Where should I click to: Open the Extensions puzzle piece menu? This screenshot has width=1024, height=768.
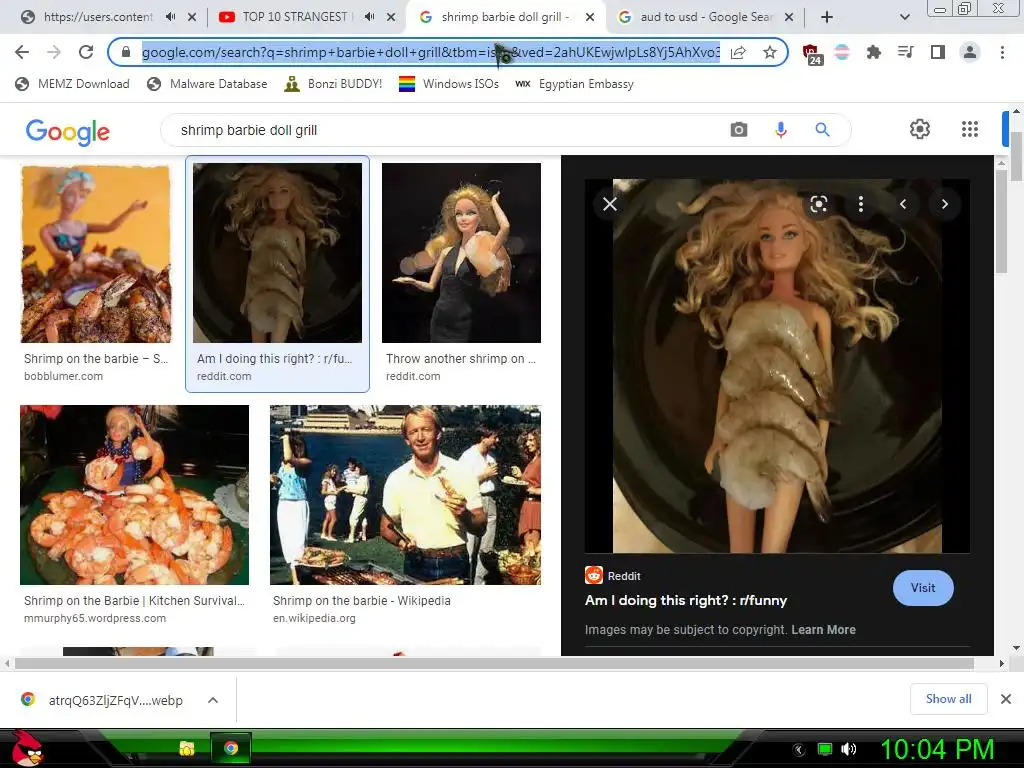[873, 52]
